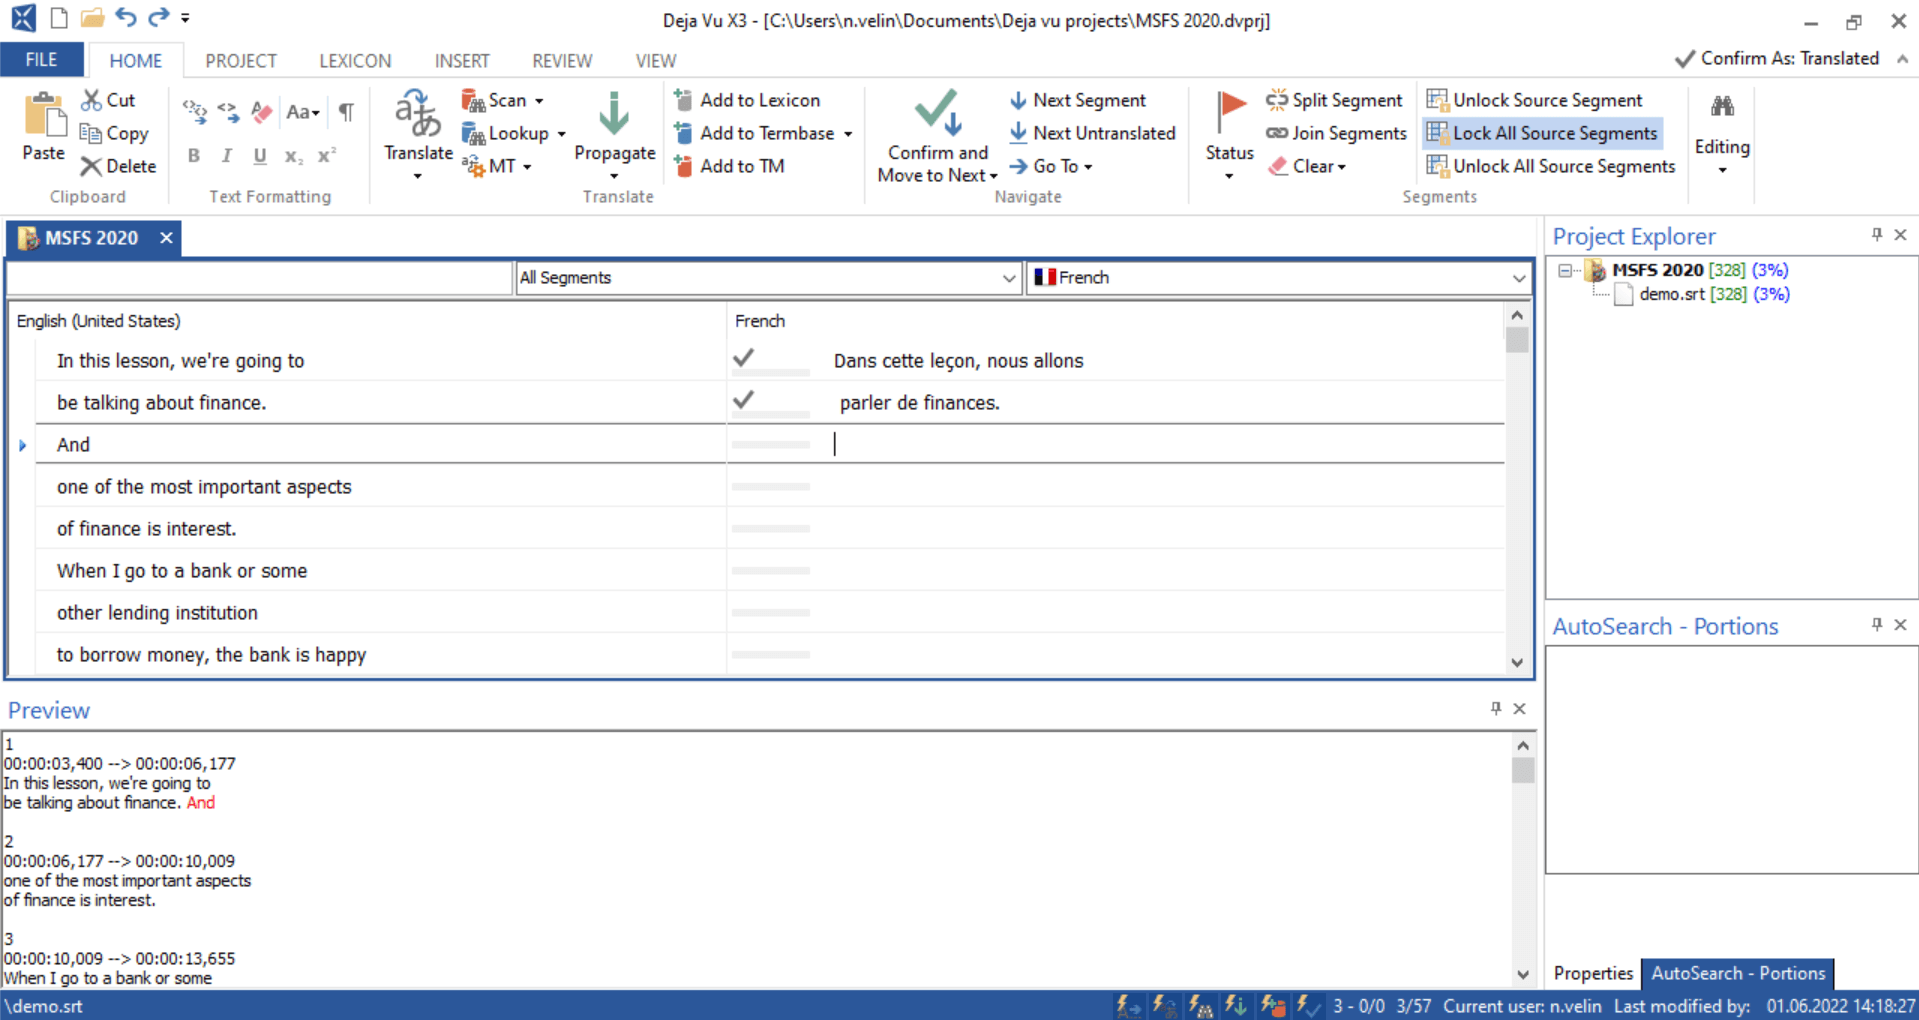This screenshot has height=1020, width=1919.
Task: Click Lock All Source Segments
Action: (x=1542, y=133)
